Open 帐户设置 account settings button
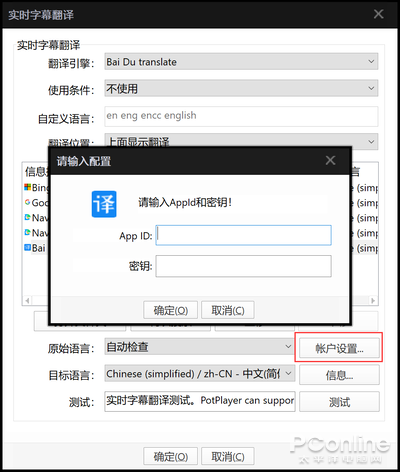 coord(339,348)
